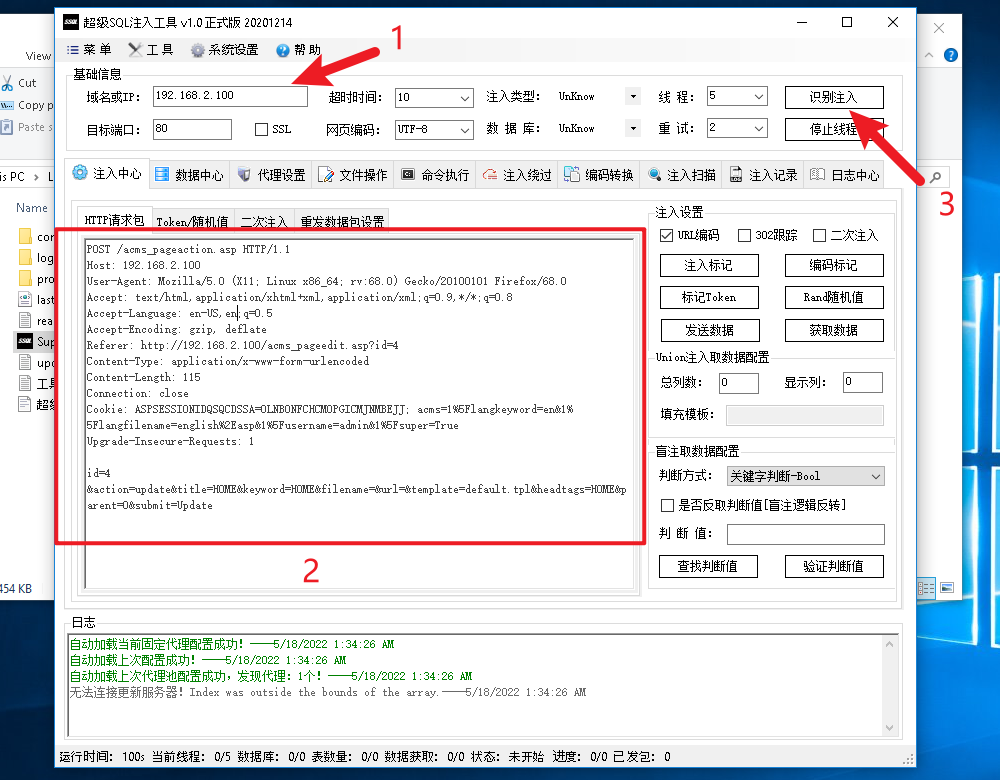Toggle the 302跟踪 checkbox

[744, 236]
